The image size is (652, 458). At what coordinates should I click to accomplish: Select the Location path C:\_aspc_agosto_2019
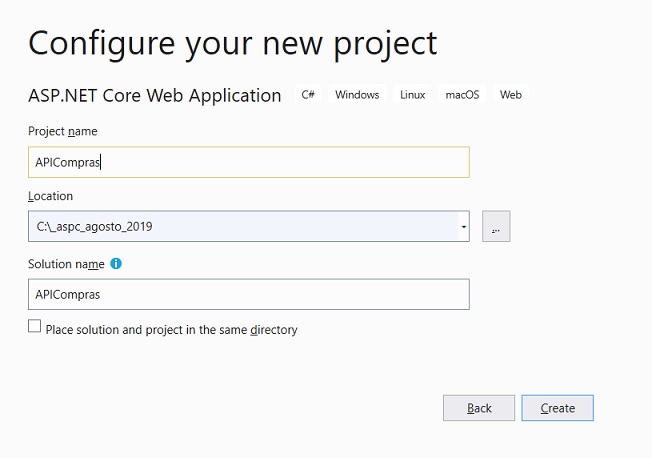(94, 226)
